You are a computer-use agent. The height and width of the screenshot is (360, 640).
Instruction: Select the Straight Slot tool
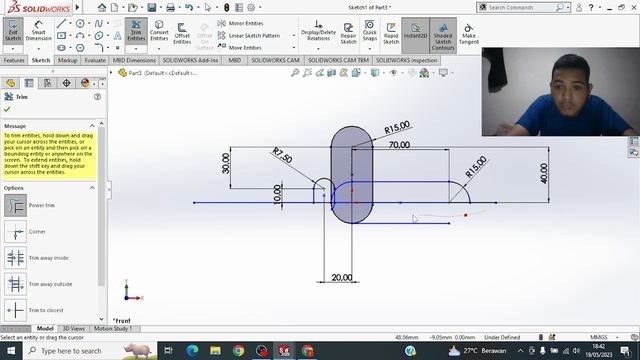tap(61, 48)
